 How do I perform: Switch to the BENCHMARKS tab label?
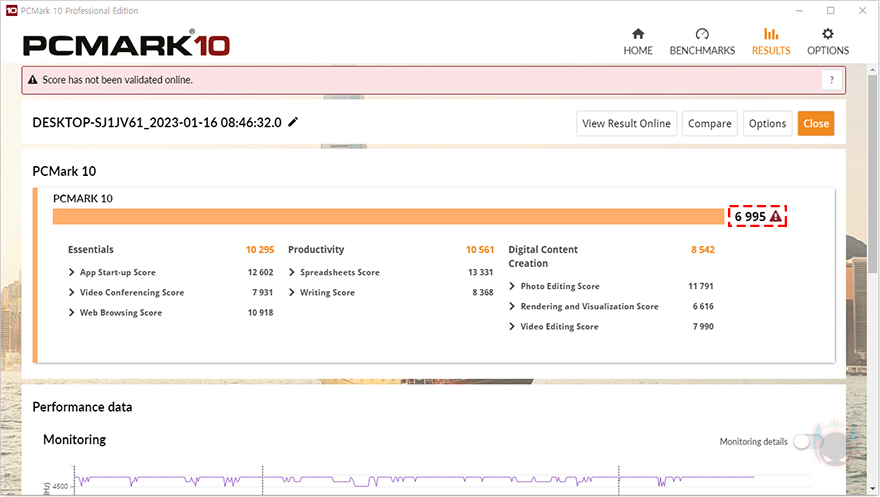click(702, 50)
